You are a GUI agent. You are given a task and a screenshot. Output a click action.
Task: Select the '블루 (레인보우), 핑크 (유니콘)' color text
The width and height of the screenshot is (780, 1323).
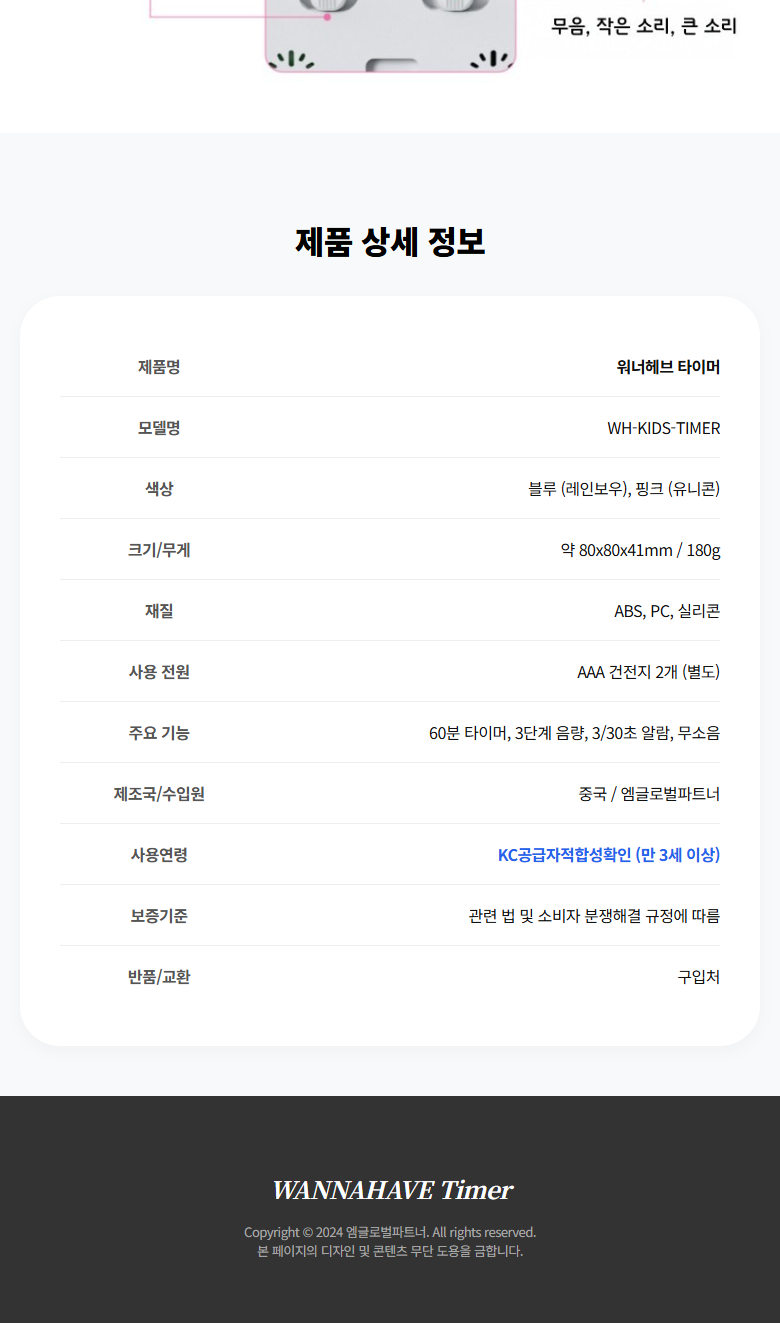click(x=624, y=489)
